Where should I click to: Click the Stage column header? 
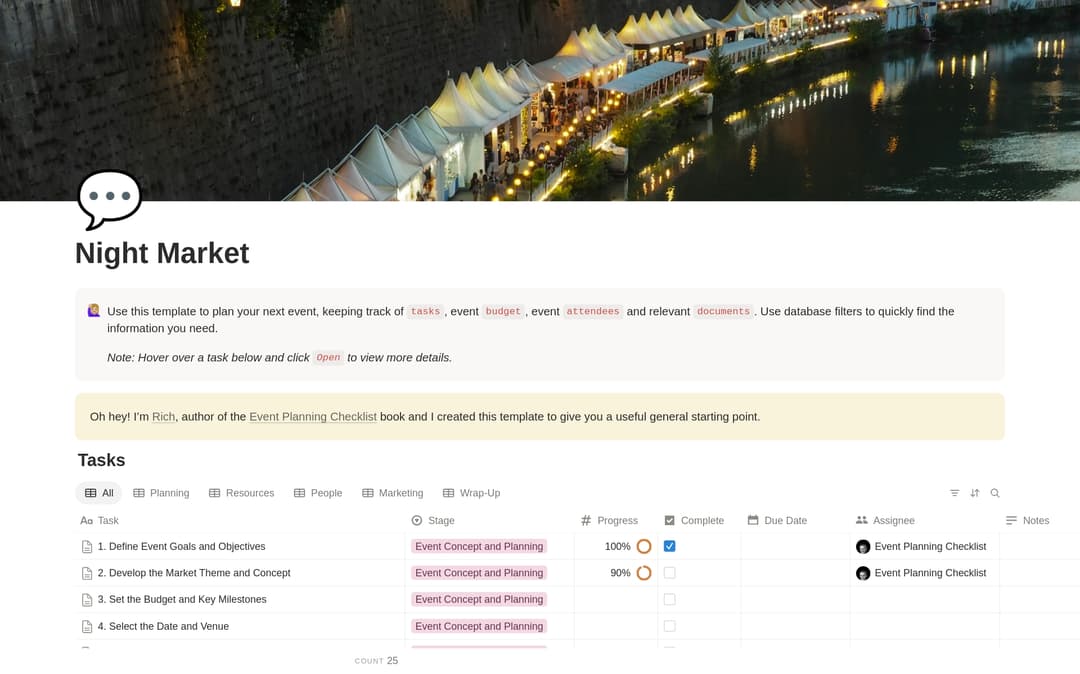coord(433,520)
